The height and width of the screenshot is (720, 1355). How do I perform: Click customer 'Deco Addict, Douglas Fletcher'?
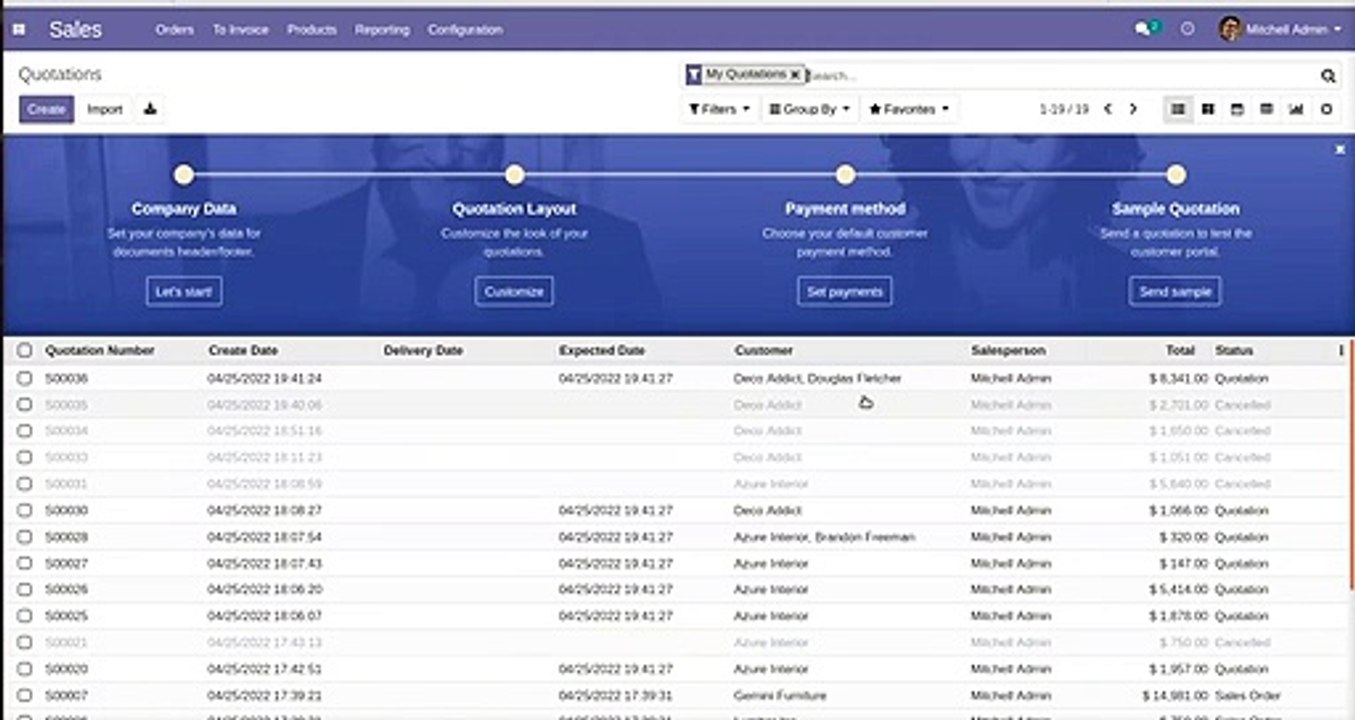[817, 378]
